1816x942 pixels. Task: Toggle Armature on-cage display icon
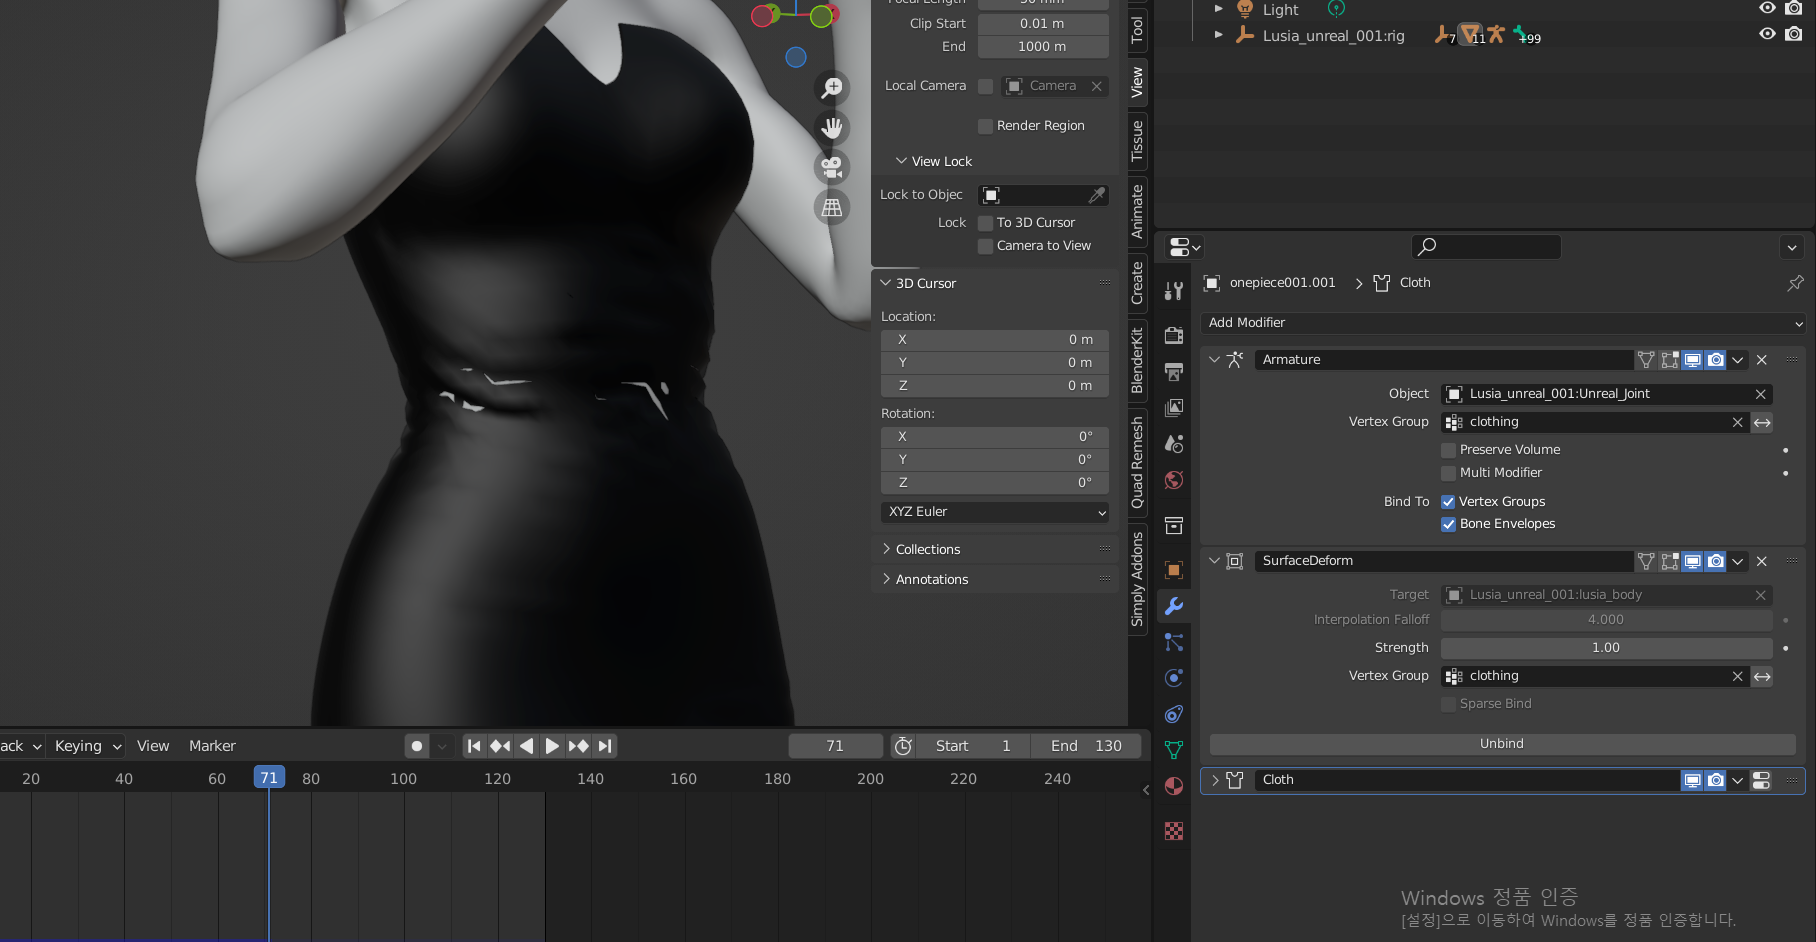1646,360
